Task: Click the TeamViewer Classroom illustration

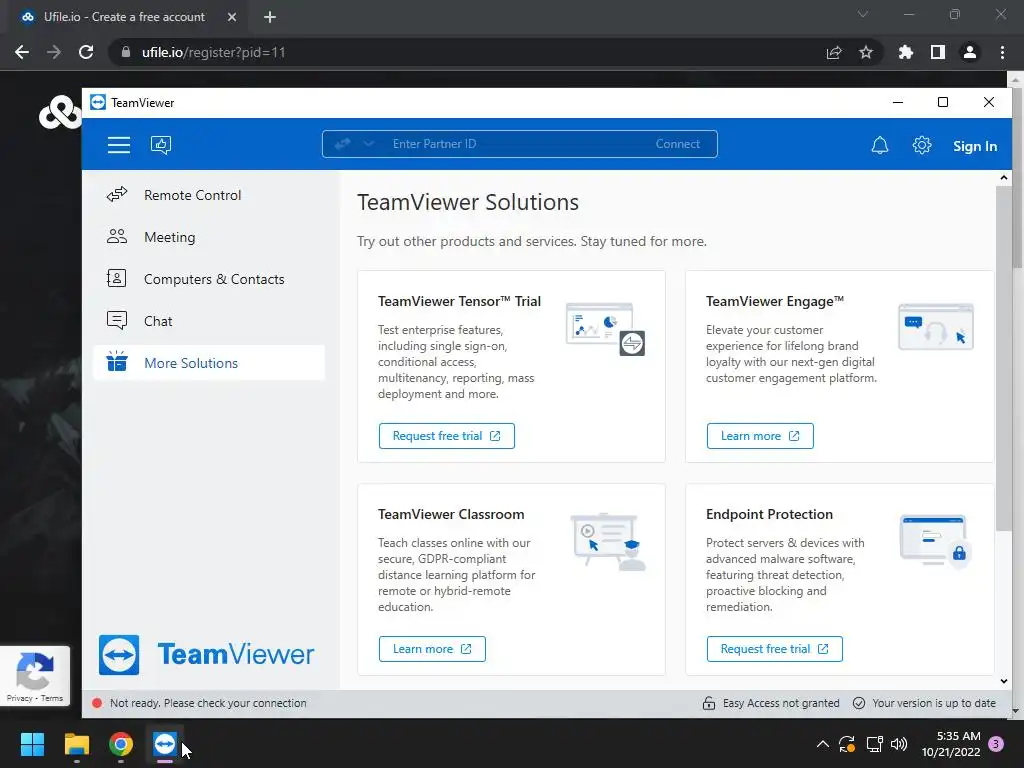Action: click(607, 541)
